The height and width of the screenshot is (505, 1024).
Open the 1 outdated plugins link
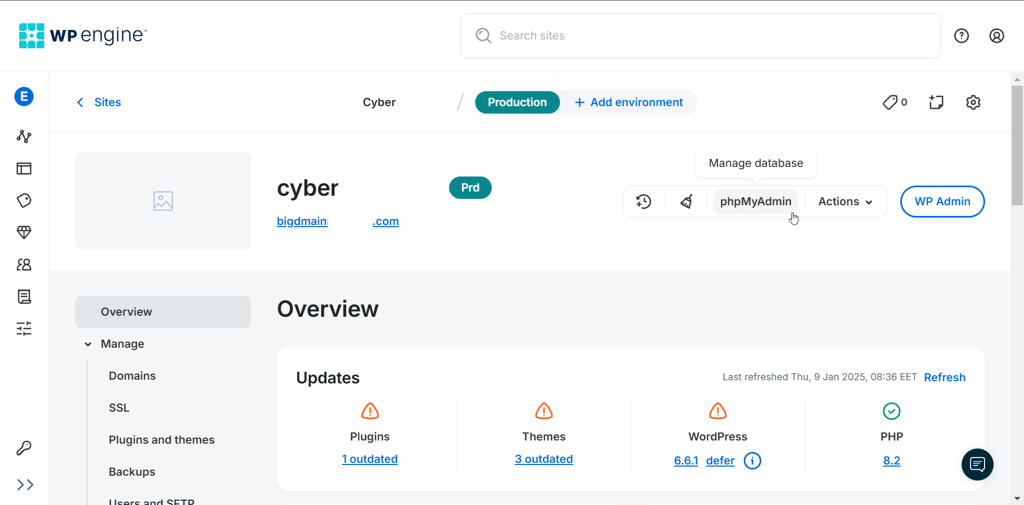point(370,459)
